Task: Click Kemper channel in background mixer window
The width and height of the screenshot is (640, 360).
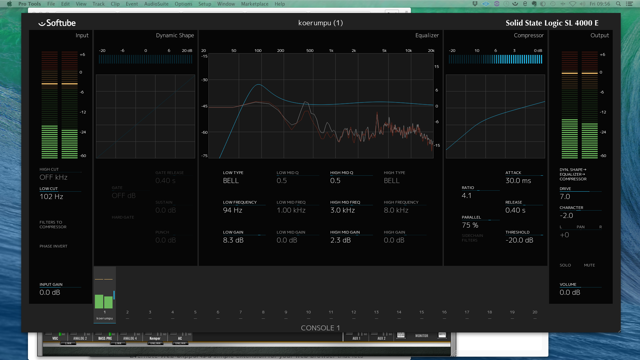Action: pos(155,338)
